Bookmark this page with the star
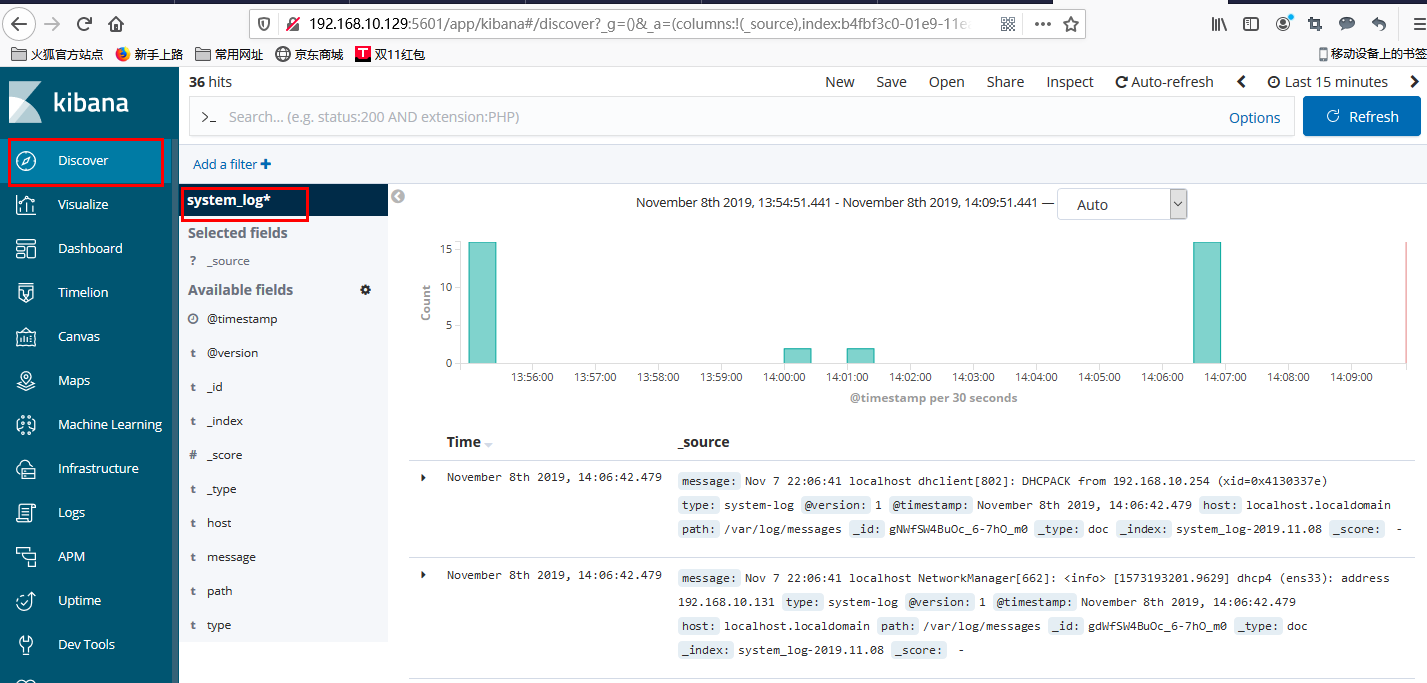1427x683 pixels. pyautogui.click(x=1070, y=24)
